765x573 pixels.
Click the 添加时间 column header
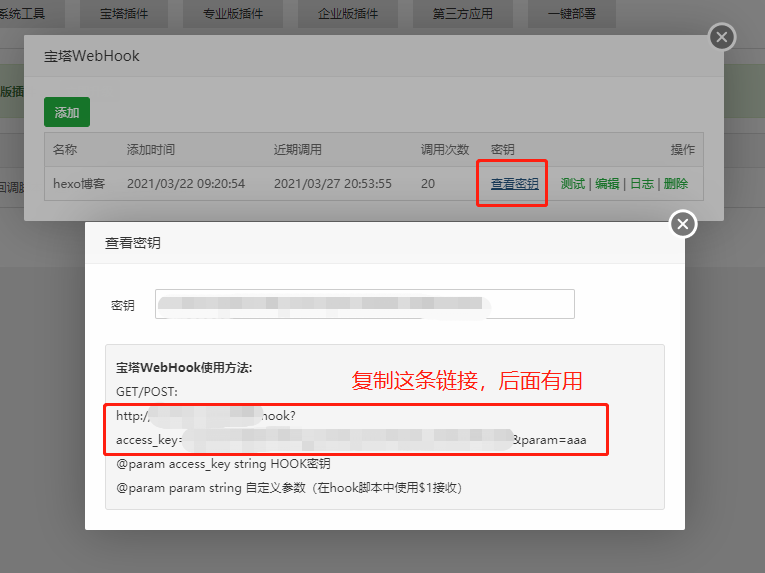tap(151, 149)
